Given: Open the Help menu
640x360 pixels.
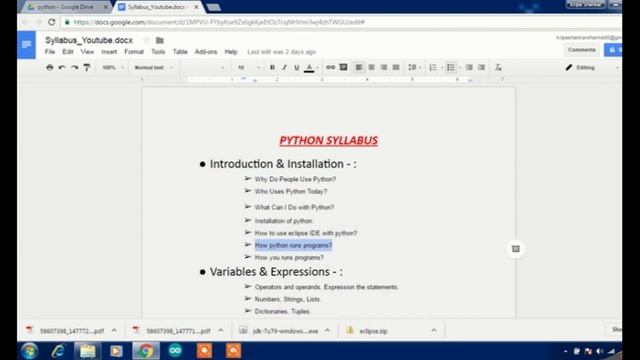Looking at the screenshot, I should pyautogui.click(x=231, y=52).
